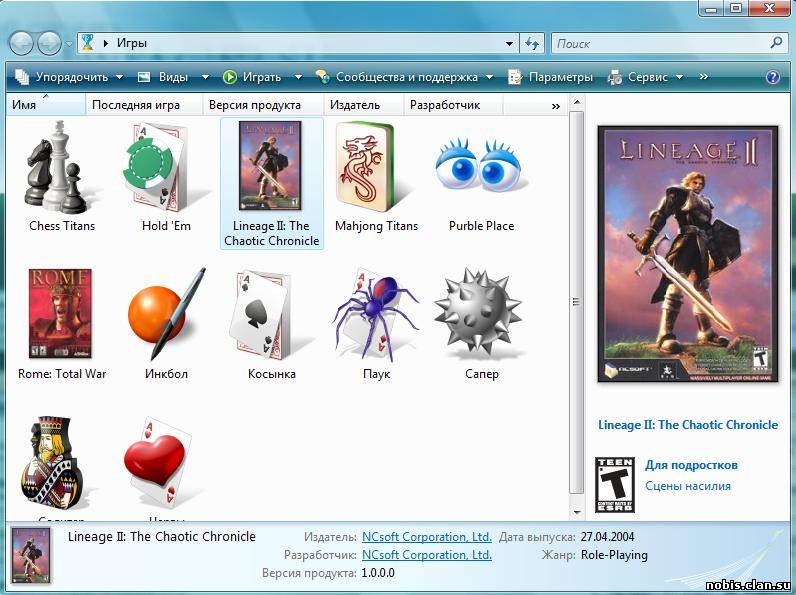Select the Паук spider game icon
Image resolution: width=796 pixels, height=595 pixels.
(x=376, y=313)
